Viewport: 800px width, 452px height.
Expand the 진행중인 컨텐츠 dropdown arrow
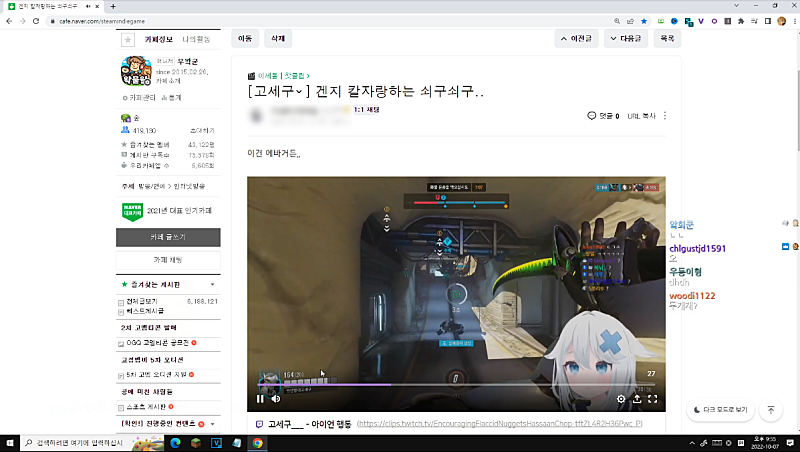point(213,423)
